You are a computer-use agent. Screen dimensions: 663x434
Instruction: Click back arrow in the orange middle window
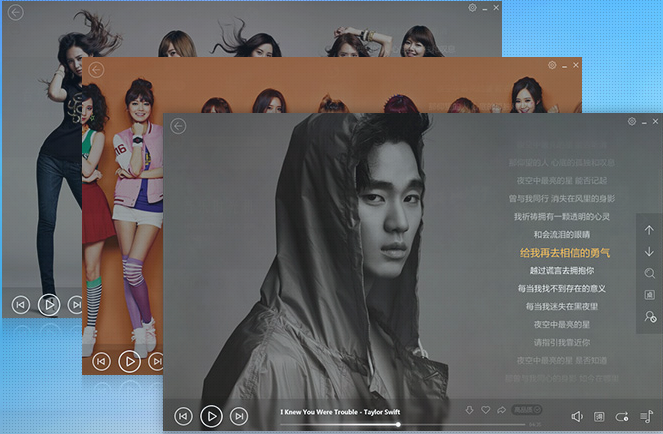coord(96,70)
